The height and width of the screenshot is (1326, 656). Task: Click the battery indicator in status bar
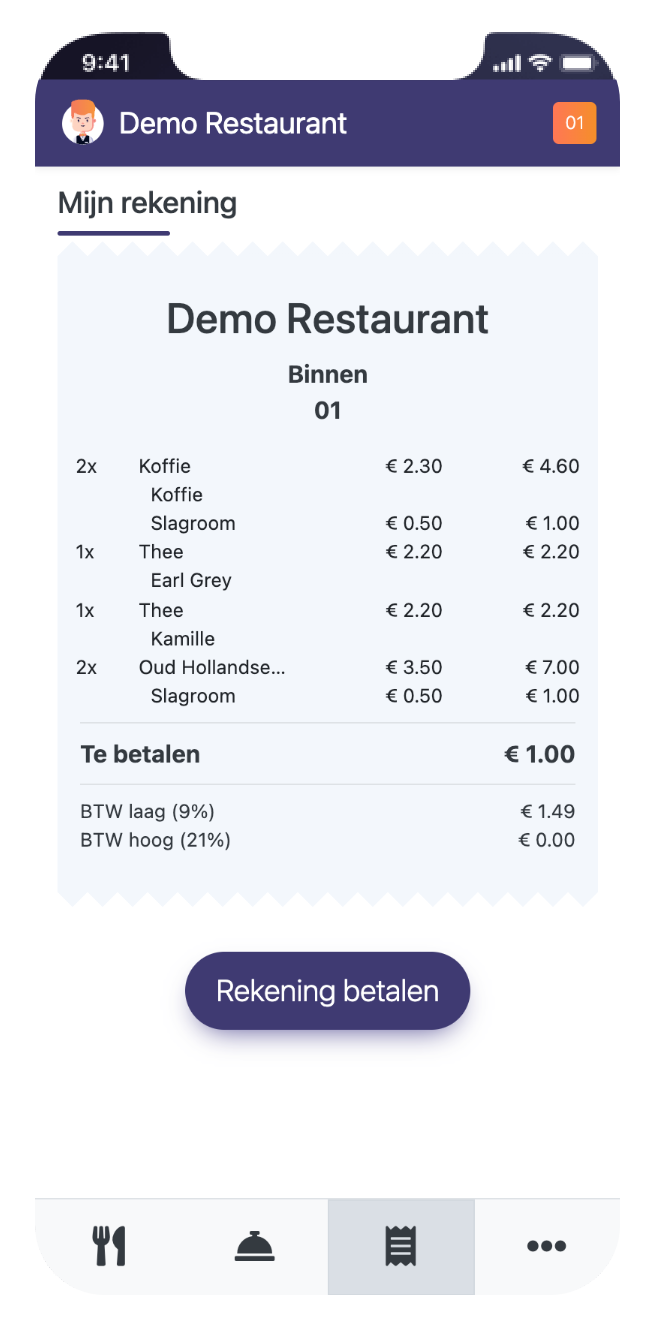click(578, 63)
